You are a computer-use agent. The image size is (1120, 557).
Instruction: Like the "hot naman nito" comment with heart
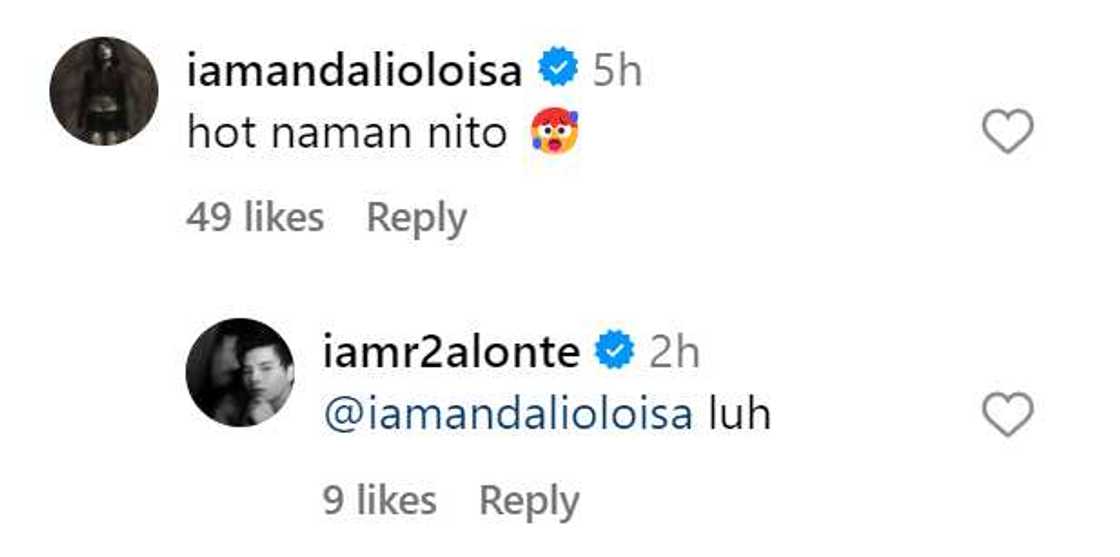1008,131
